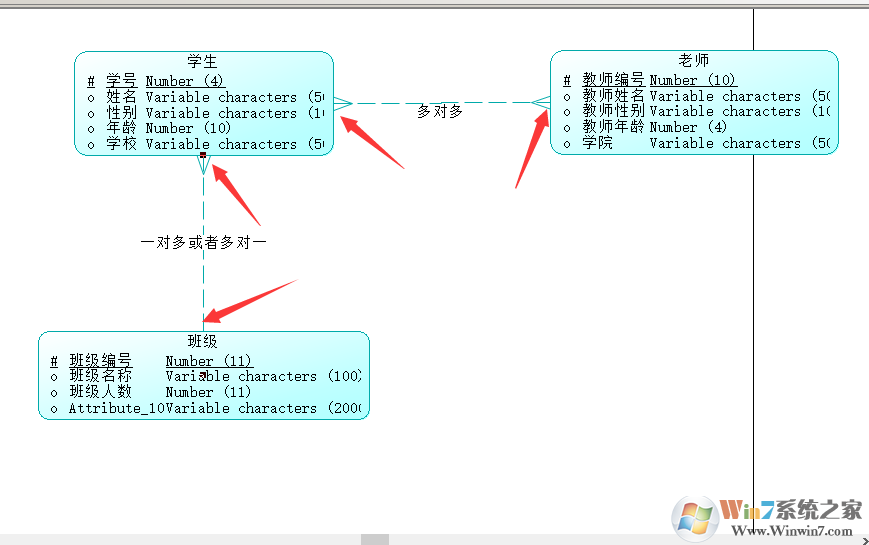
Task: Click the 多对多 relationship label
Action: 439,111
